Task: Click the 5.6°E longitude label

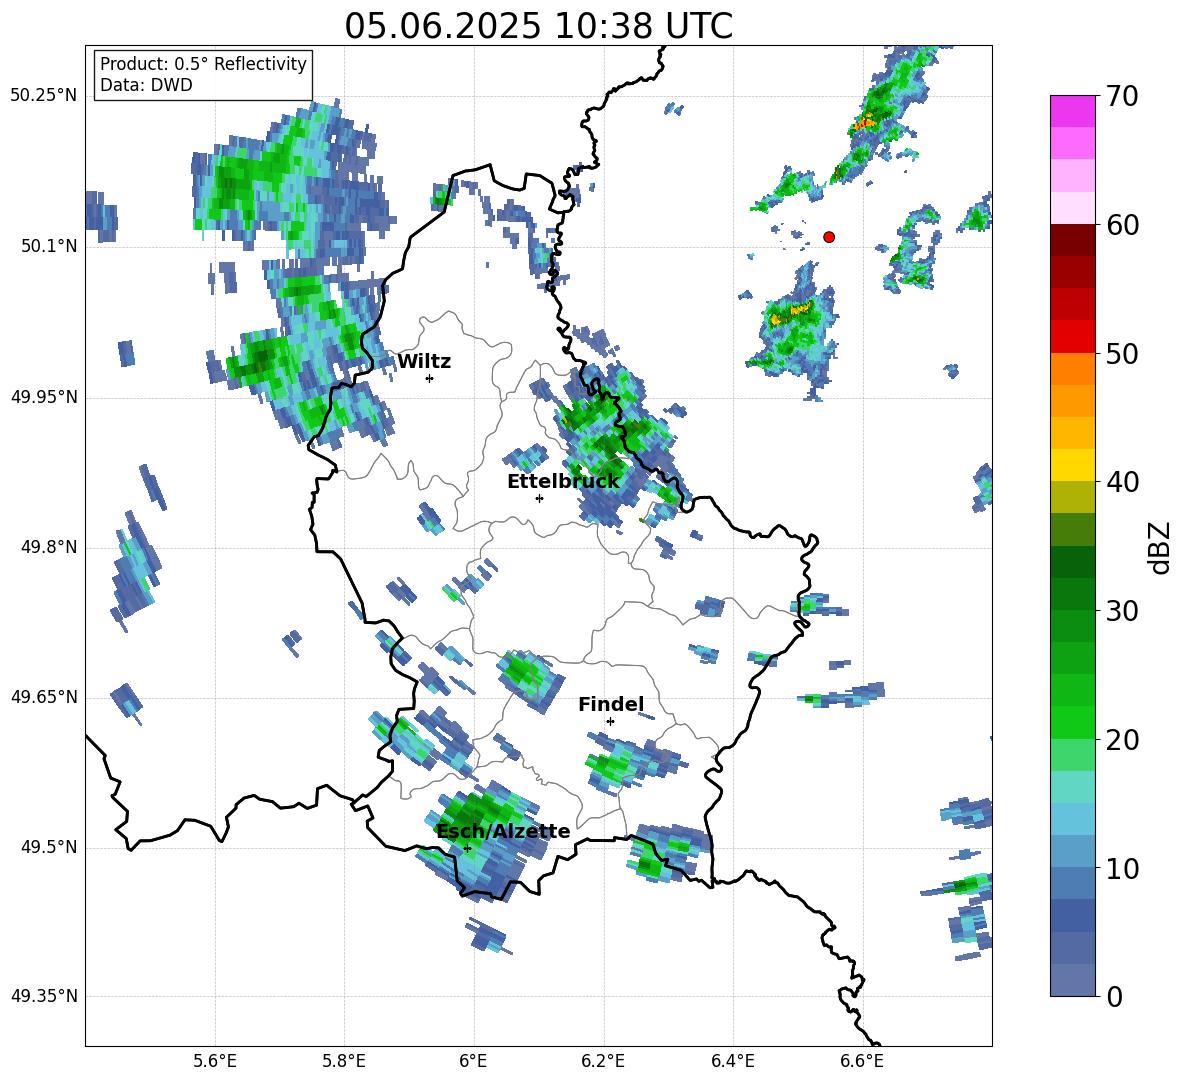Action: pos(215,1061)
